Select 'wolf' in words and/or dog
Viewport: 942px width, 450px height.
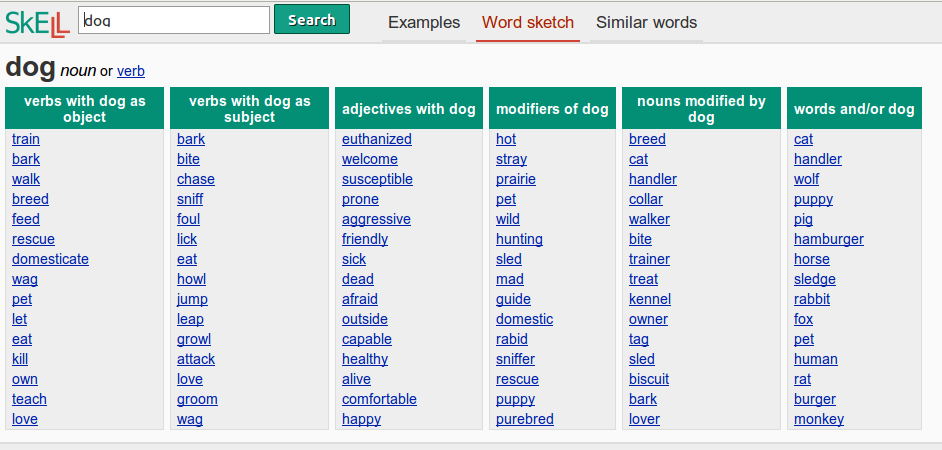coord(807,179)
